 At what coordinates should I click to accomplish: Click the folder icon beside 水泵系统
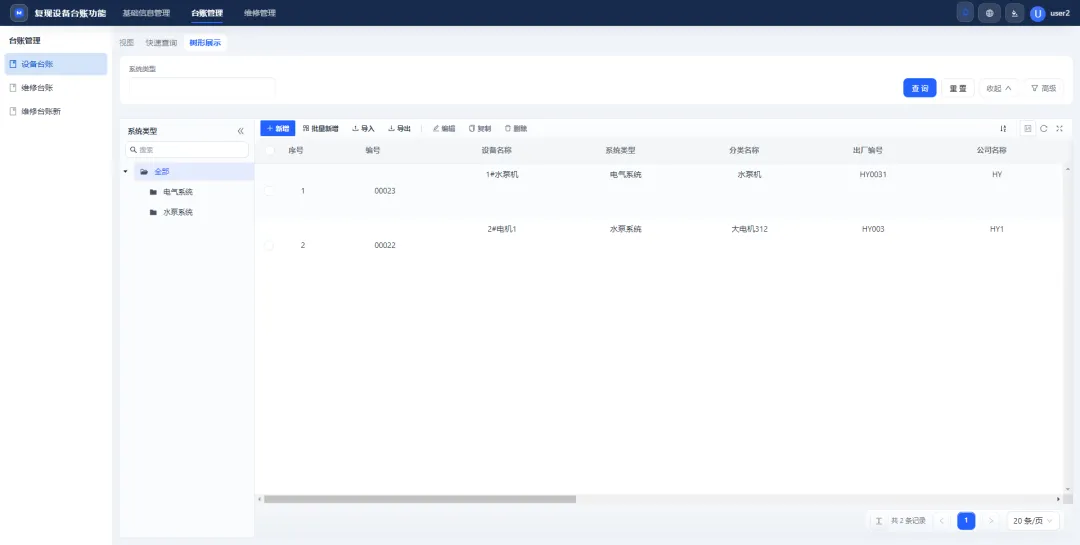[153, 212]
